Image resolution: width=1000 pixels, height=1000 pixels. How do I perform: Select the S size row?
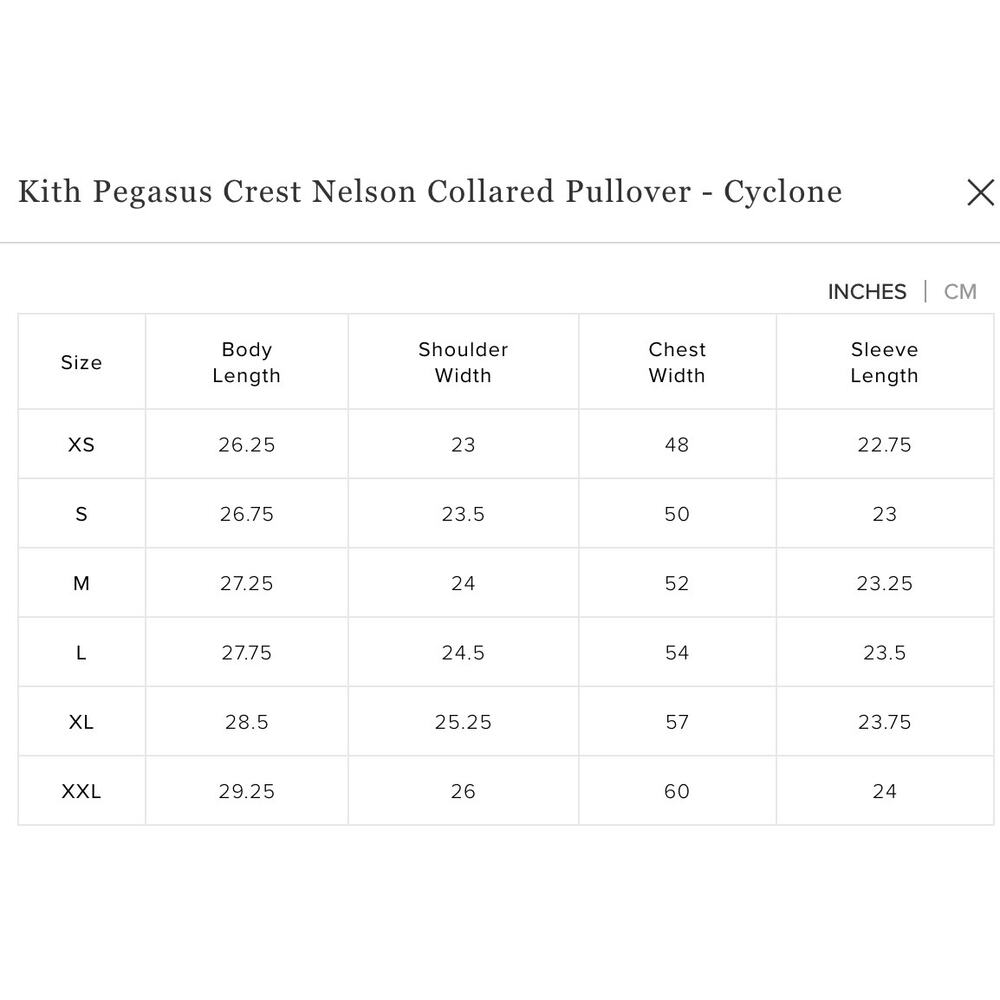[81, 513]
